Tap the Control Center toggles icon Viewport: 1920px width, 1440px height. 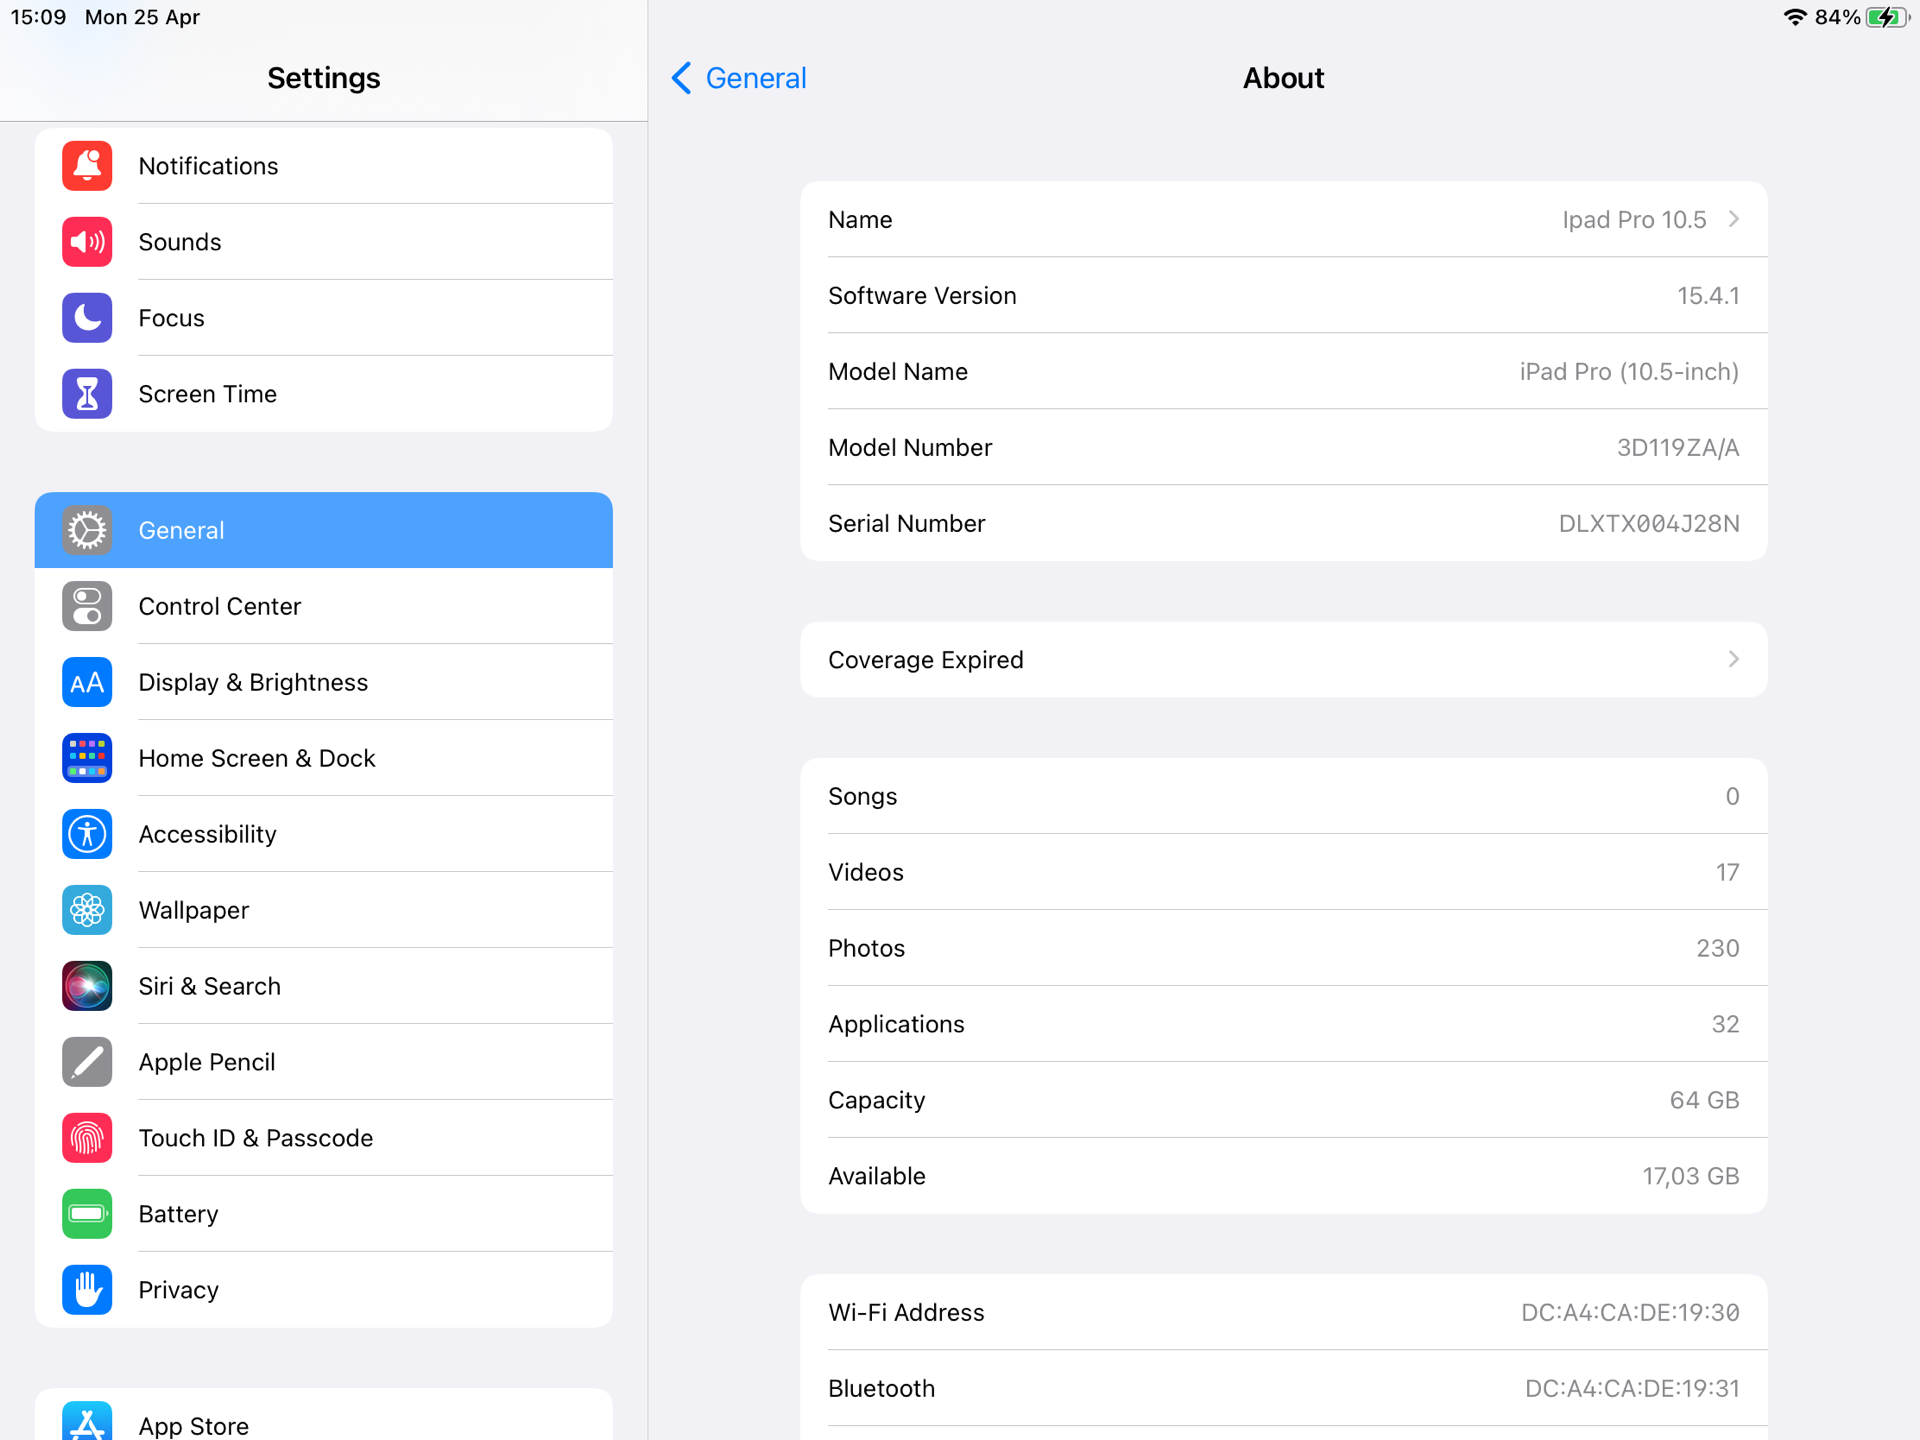pos(87,606)
